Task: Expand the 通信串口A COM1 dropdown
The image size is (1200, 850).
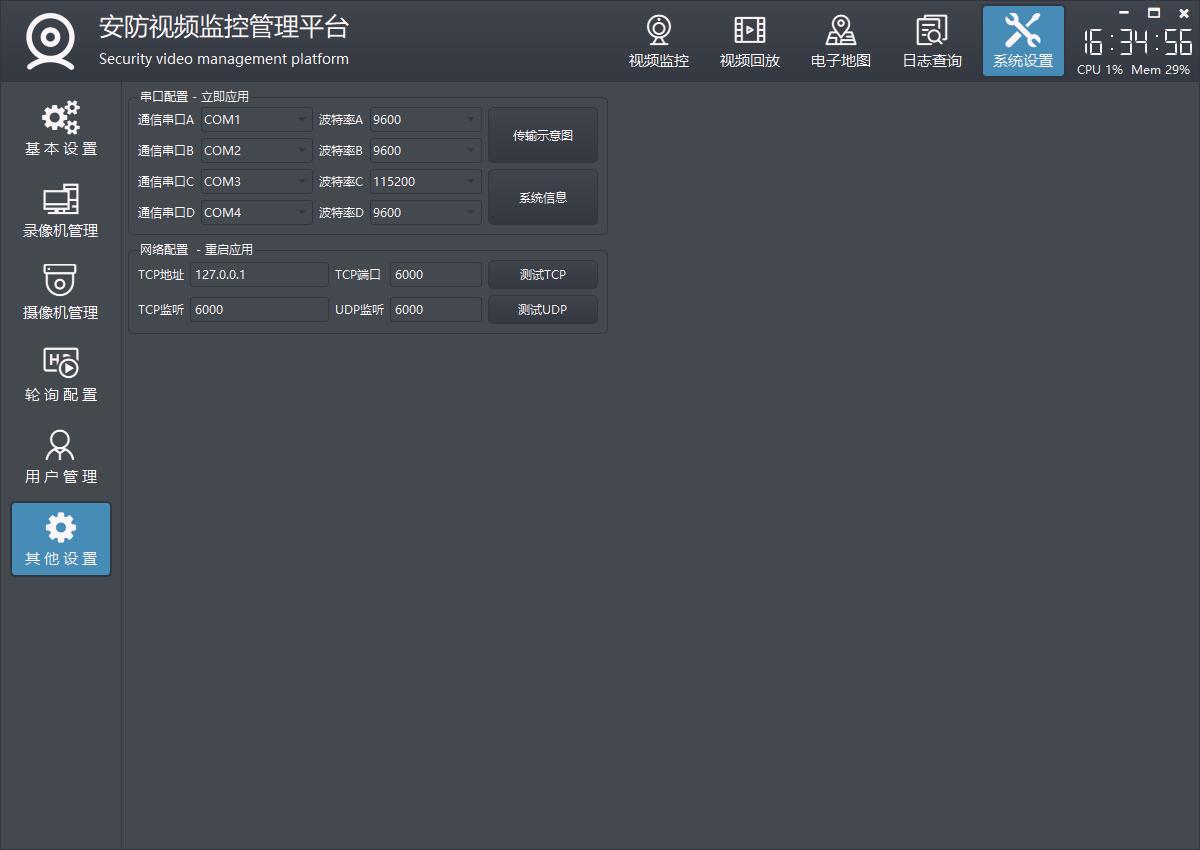Action: coord(256,120)
